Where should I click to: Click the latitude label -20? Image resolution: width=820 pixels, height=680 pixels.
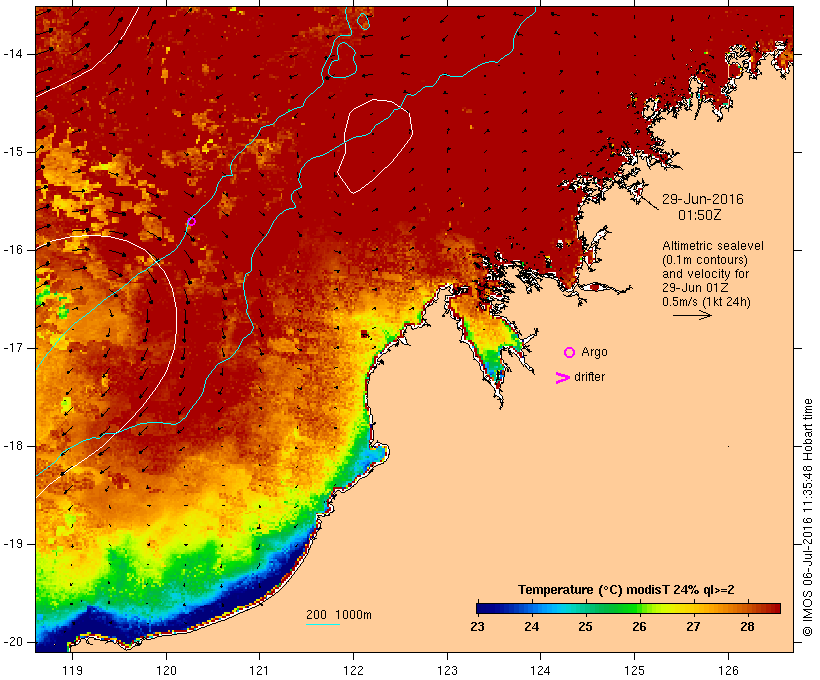tap(13, 642)
